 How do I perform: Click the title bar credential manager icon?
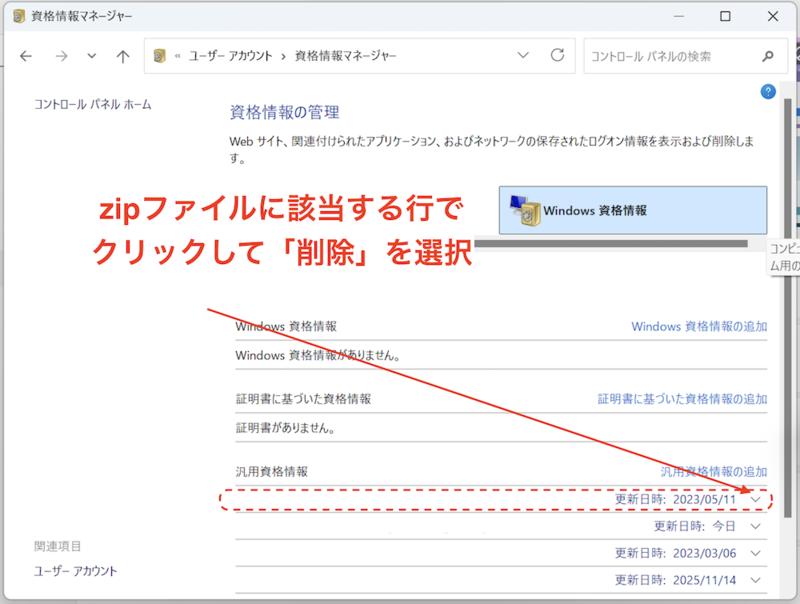tap(19, 16)
